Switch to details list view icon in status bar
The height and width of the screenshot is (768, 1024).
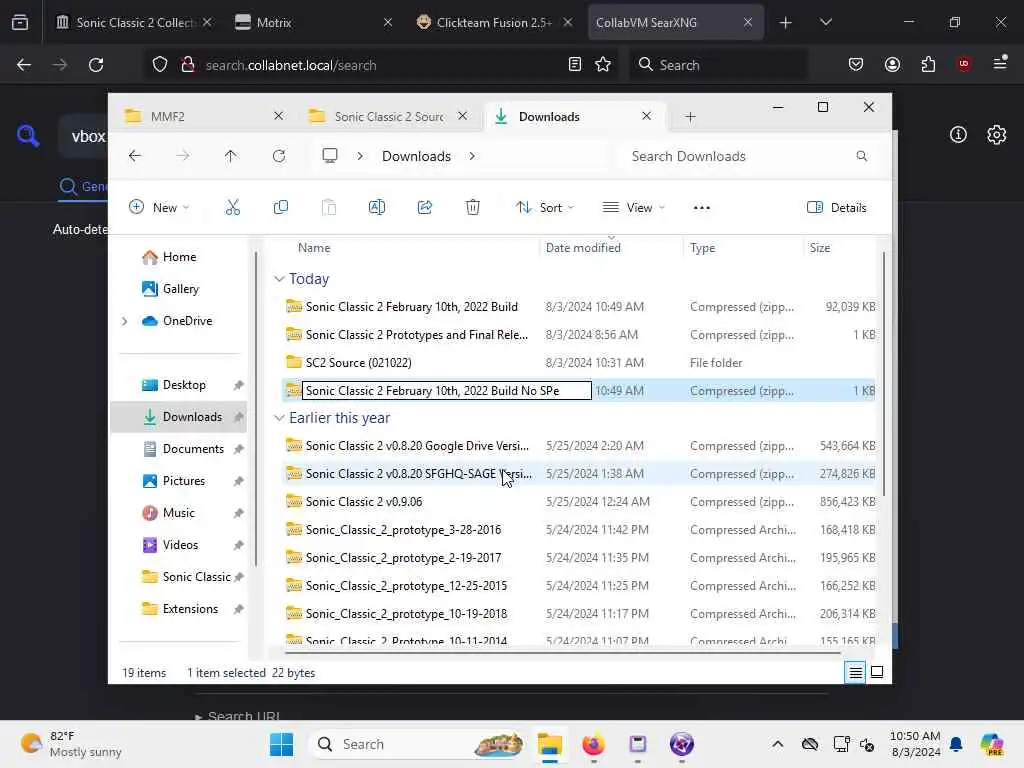pyautogui.click(x=855, y=672)
